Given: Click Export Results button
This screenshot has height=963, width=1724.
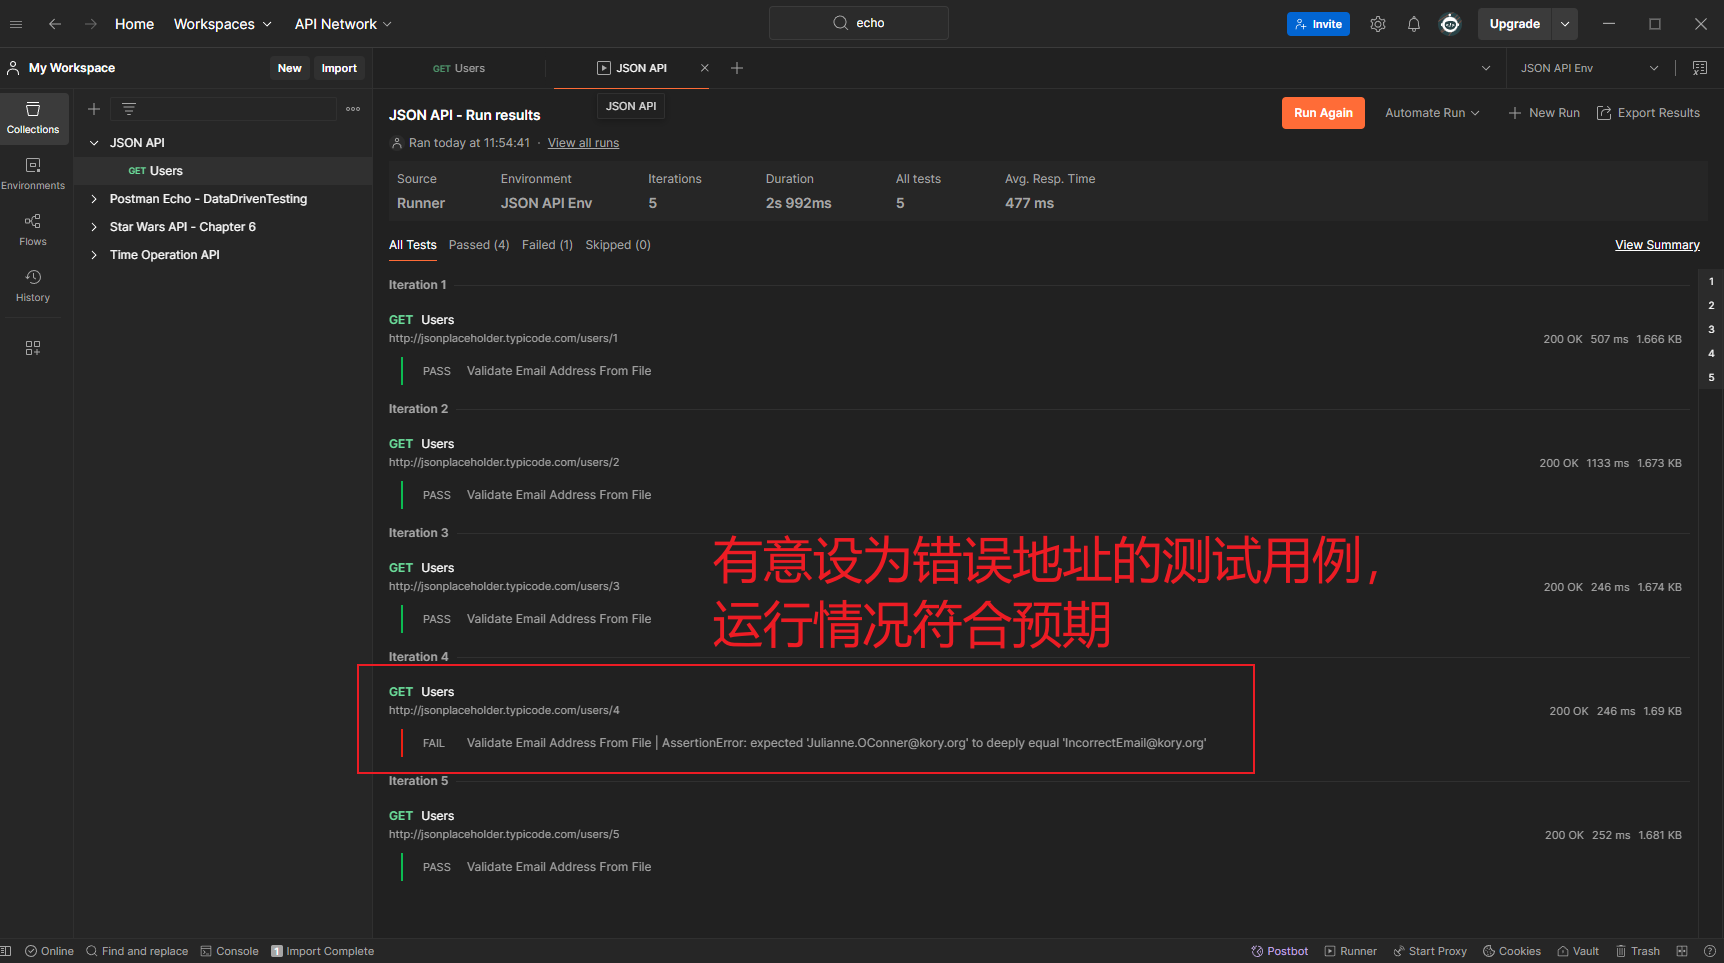Looking at the screenshot, I should click(1648, 113).
